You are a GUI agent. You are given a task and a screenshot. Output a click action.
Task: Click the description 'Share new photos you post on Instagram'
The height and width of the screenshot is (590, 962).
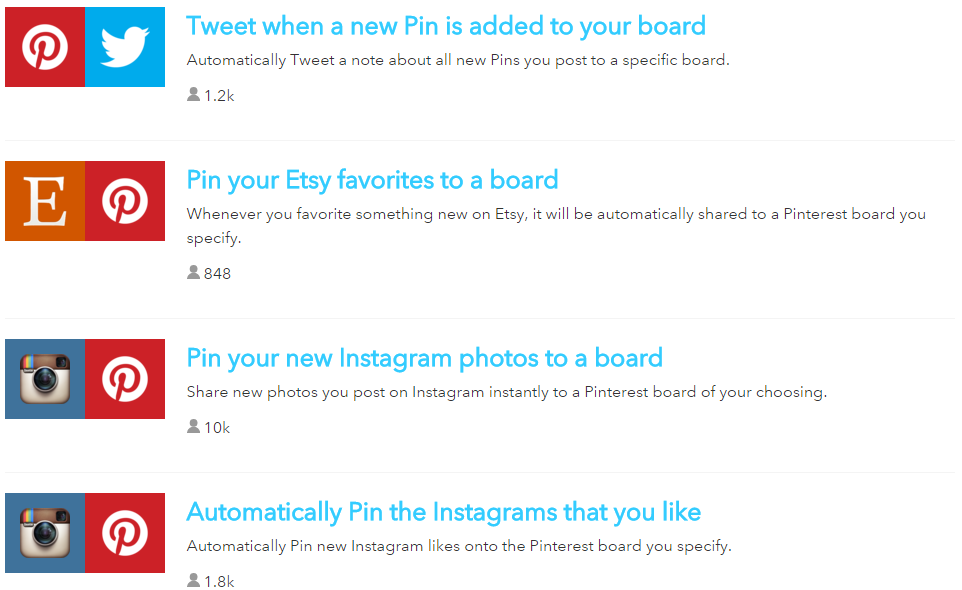[507, 392]
